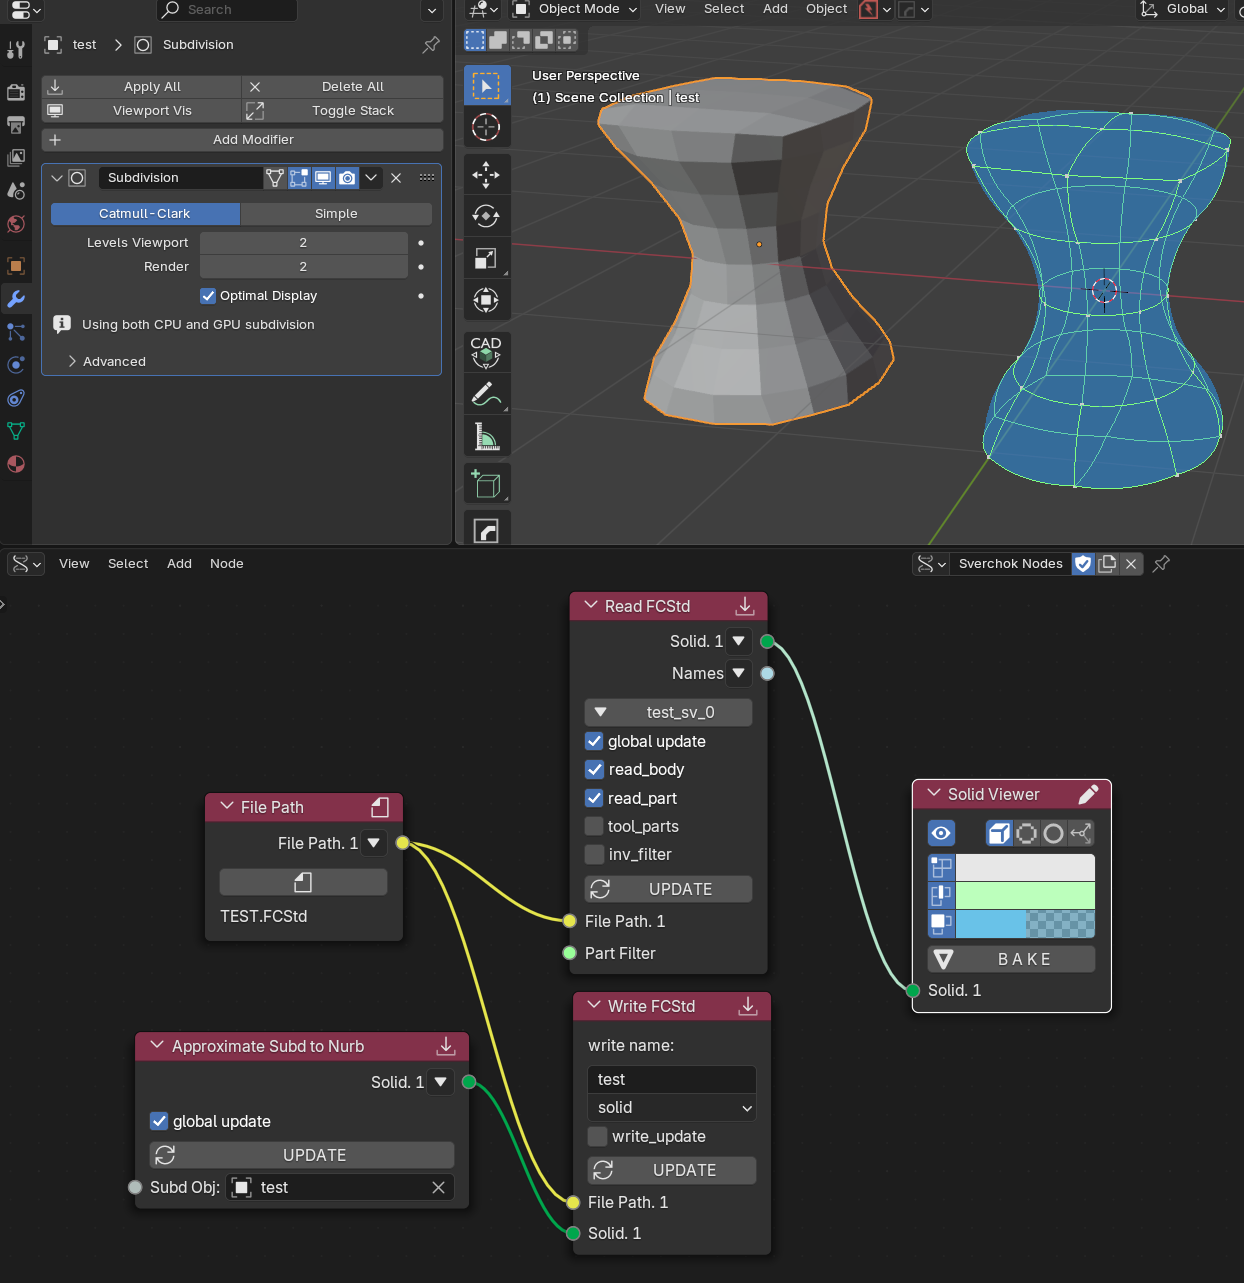
Task: Open the viewport Object menu
Action: [x=826, y=9]
